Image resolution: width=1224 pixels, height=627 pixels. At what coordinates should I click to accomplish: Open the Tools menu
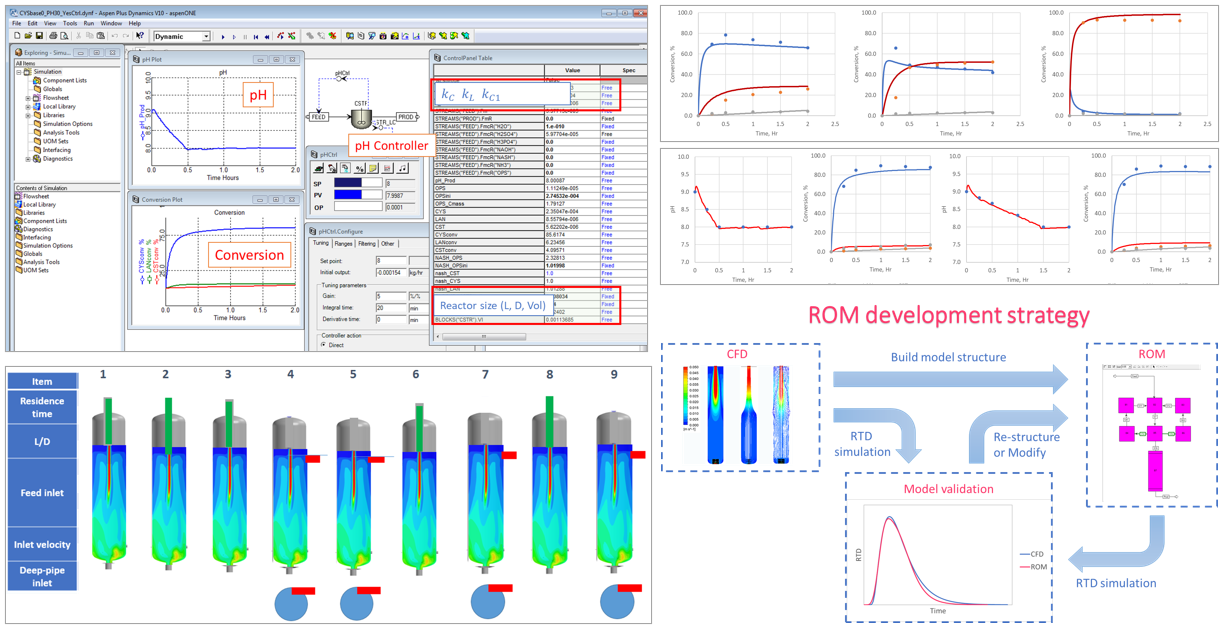69,23
